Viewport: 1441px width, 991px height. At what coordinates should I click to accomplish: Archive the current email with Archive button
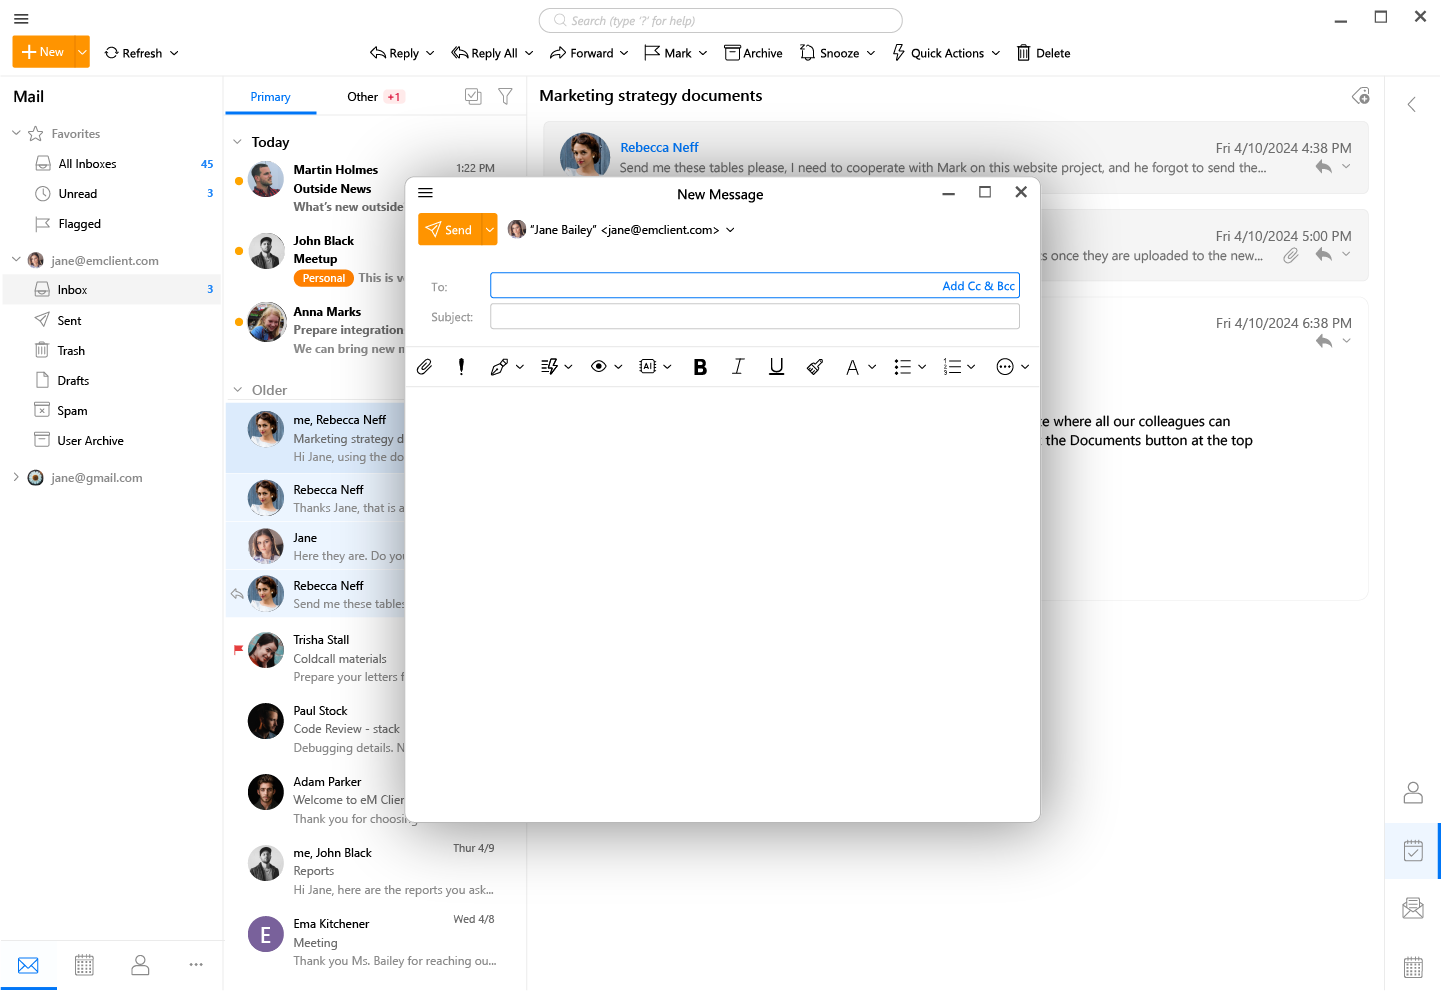point(752,52)
